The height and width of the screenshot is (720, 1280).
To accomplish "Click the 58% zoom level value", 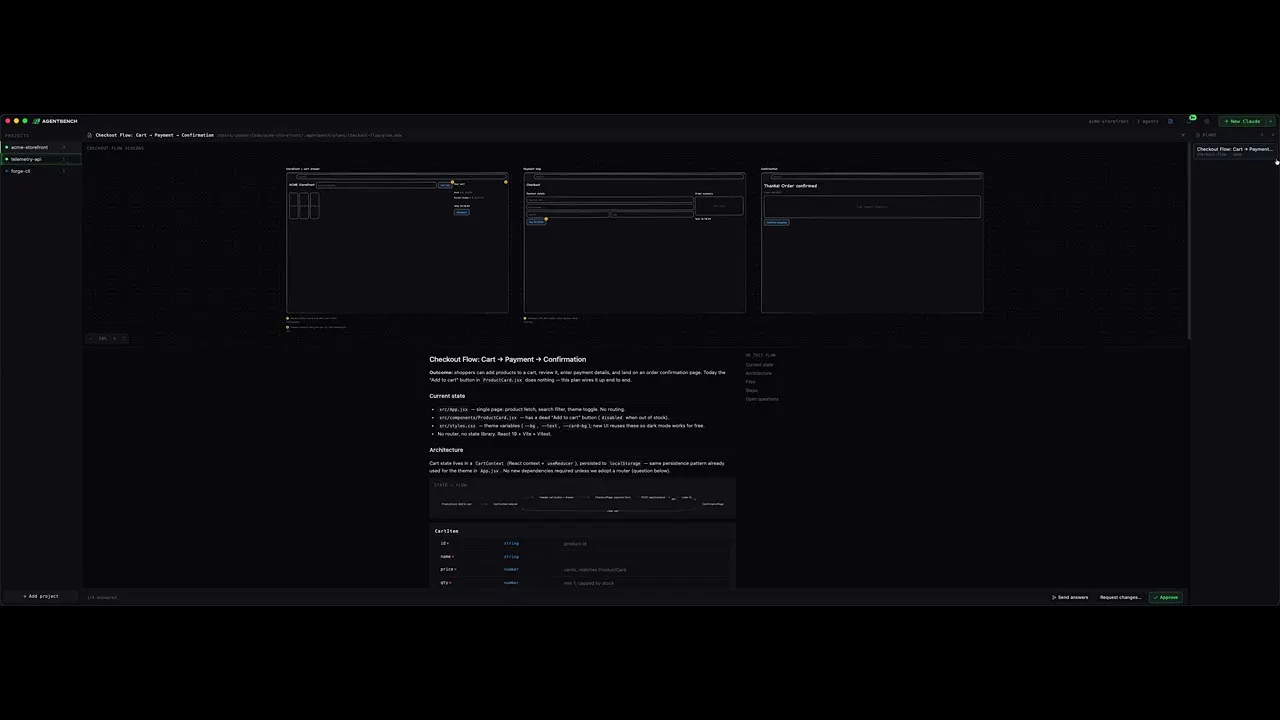I will (x=102, y=338).
